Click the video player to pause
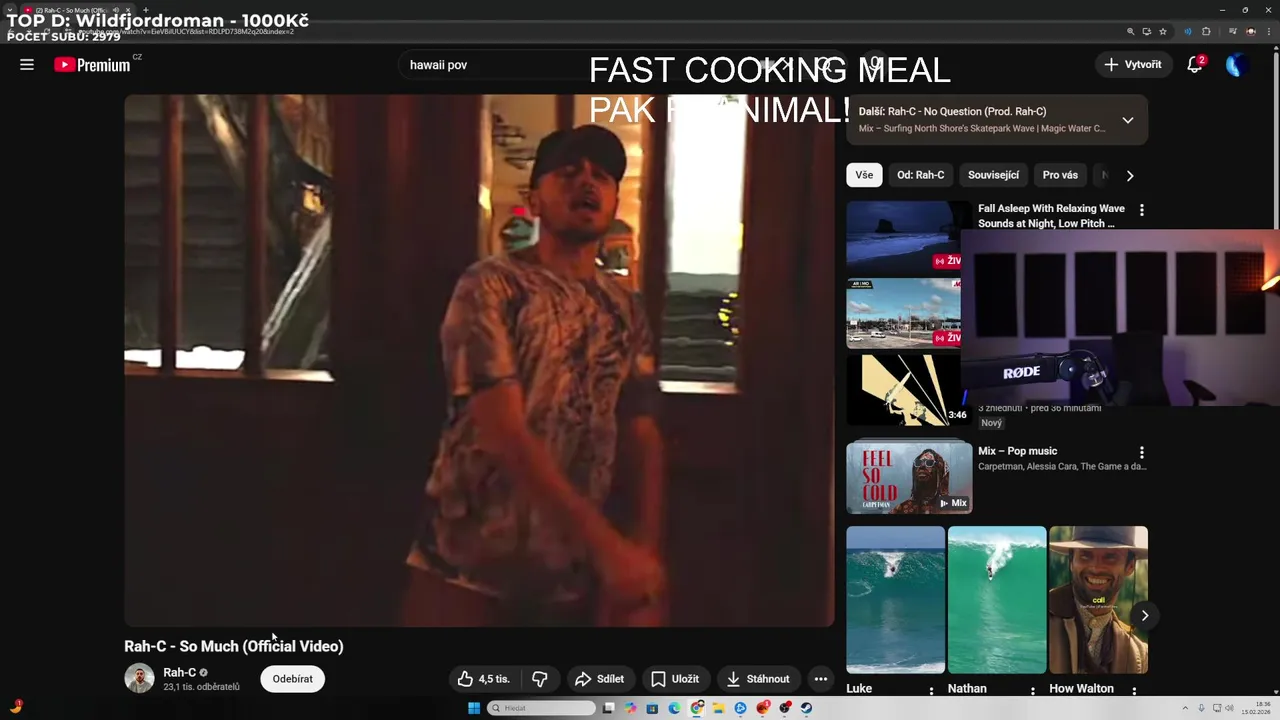This screenshot has height=720, width=1280. [479, 360]
